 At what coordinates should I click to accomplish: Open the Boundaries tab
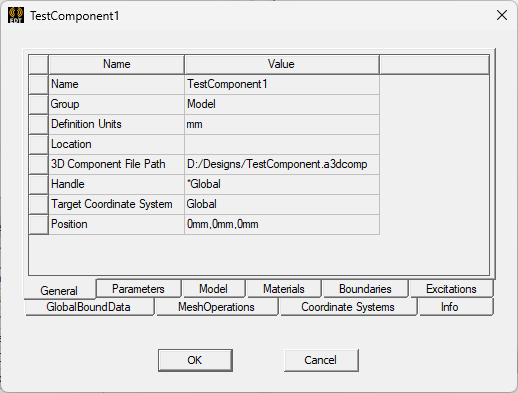tap(365, 289)
